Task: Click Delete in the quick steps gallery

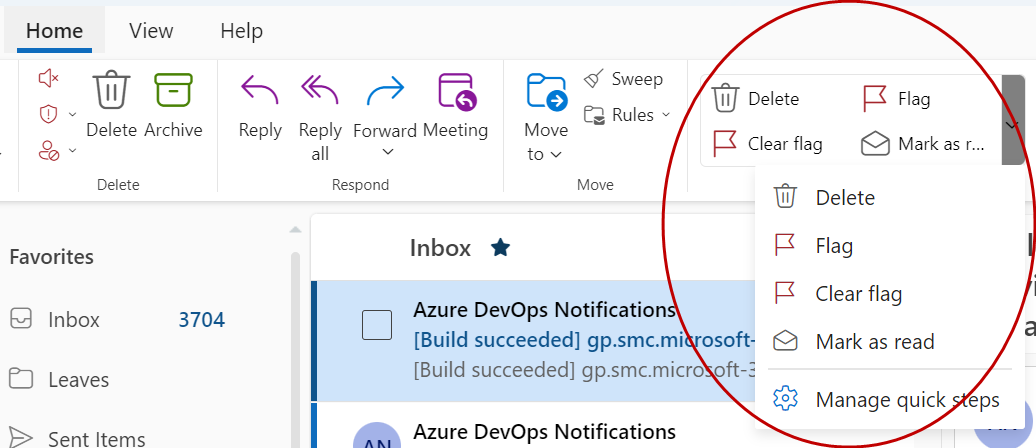Action: click(x=755, y=99)
